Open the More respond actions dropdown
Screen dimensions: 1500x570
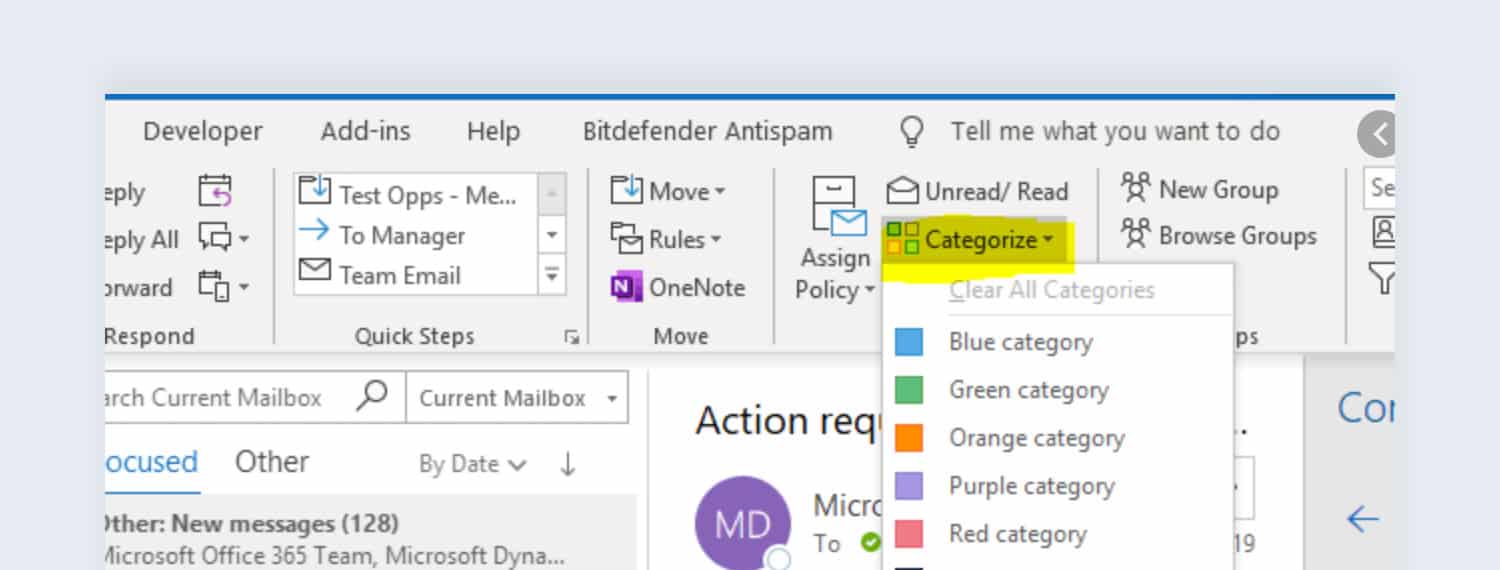223,287
